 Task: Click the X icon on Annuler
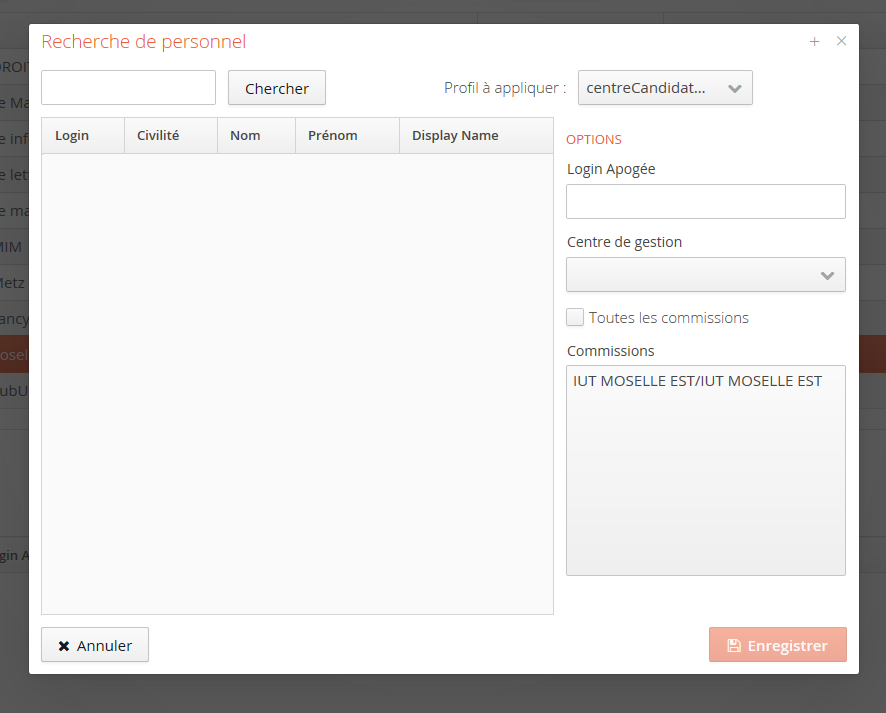(x=64, y=646)
